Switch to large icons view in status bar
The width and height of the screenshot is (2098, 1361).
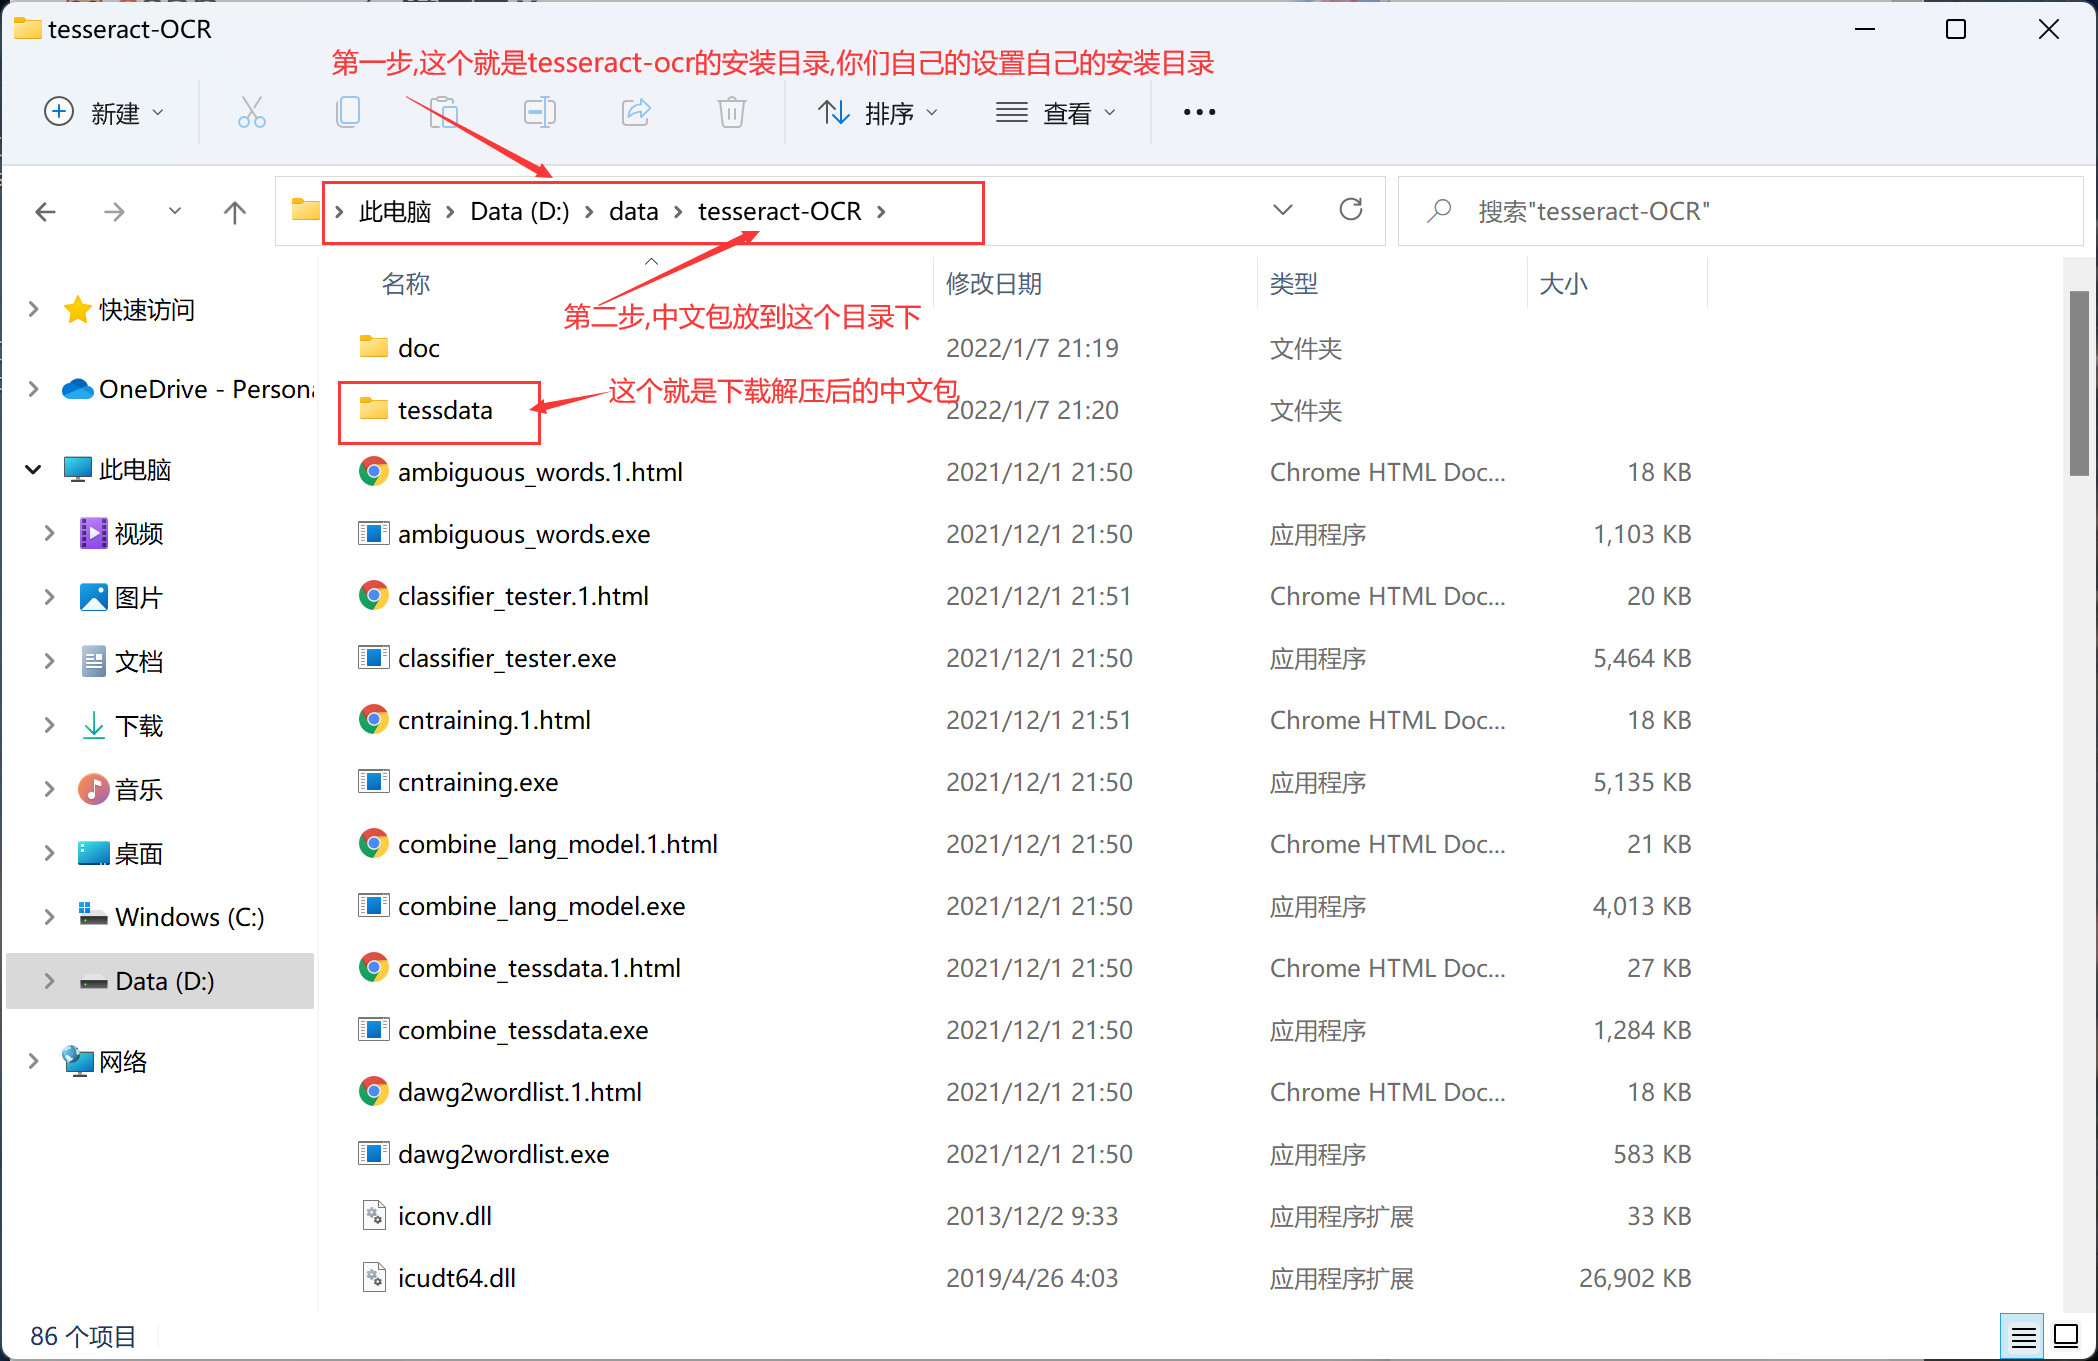pos(2066,1336)
